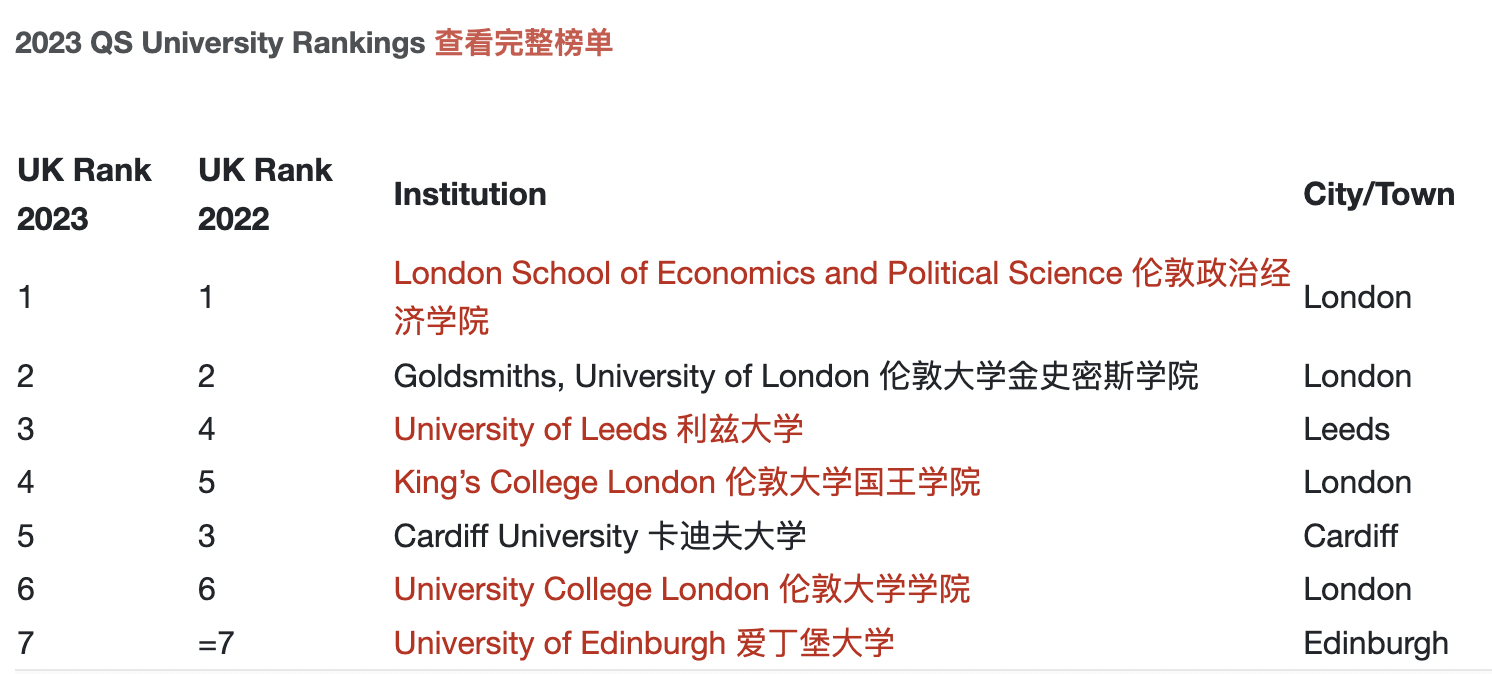Image resolution: width=1492 pixels, height=674 pixels.
Task: Click the Edinburgh cell in City/Town column
Action: click(1375, 643)
